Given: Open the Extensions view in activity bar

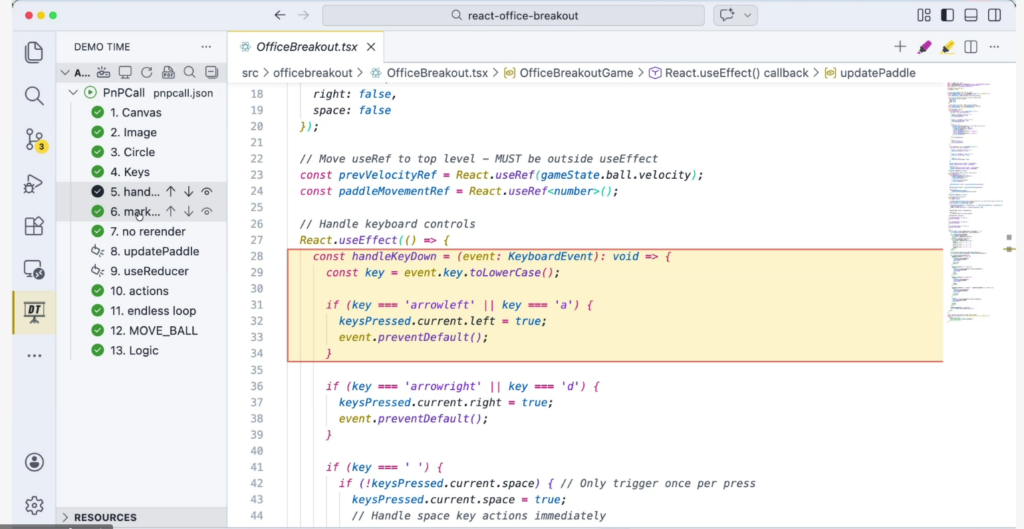Looking at the screenshot, I should click(x=34, y=226).
